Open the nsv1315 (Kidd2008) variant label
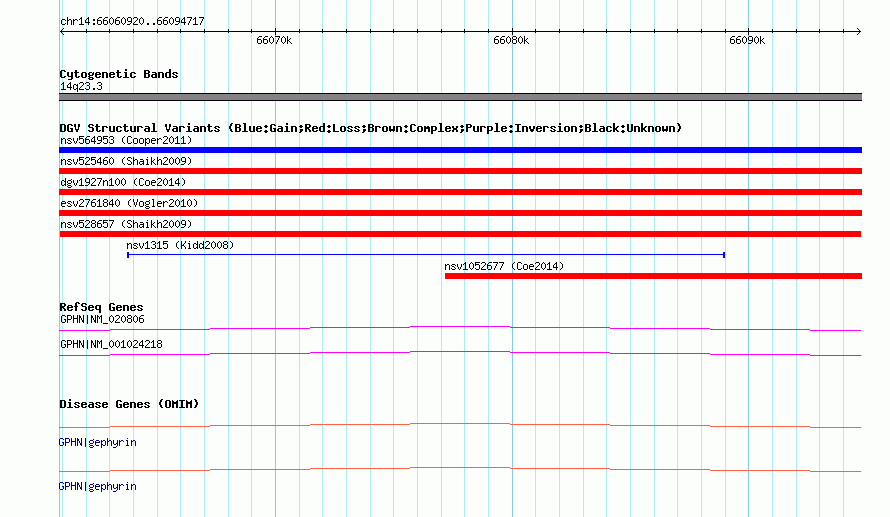Viewport: 890px width, 517px height. click(180, 245)
